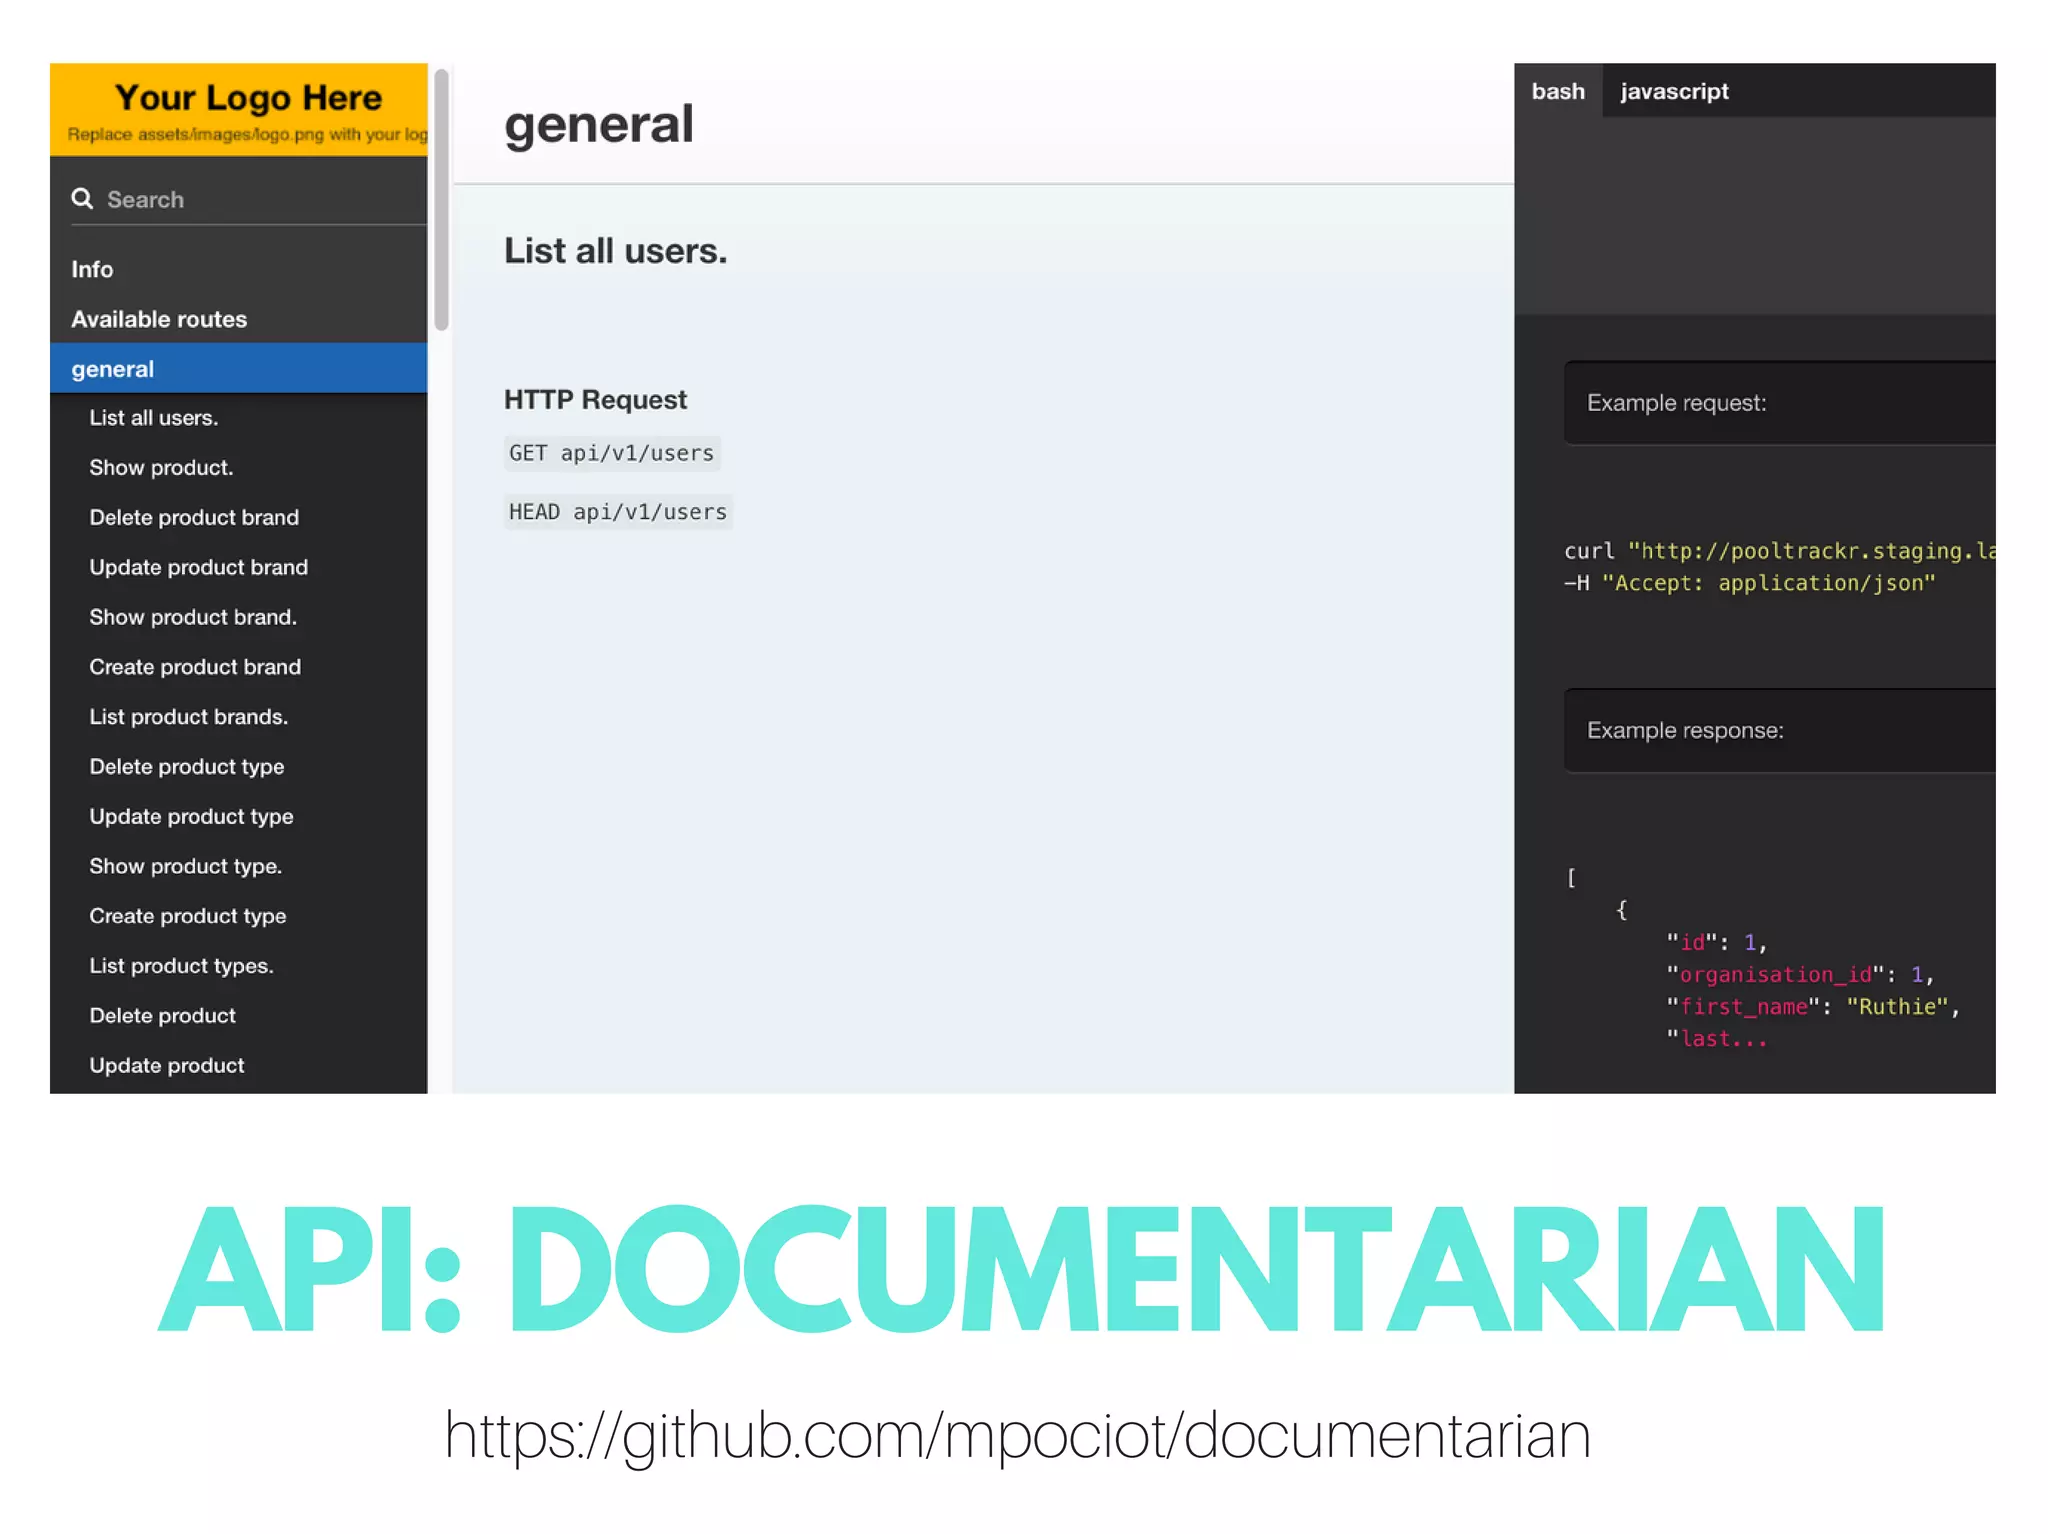Switch to the javascript tab

coord(1675,91)
